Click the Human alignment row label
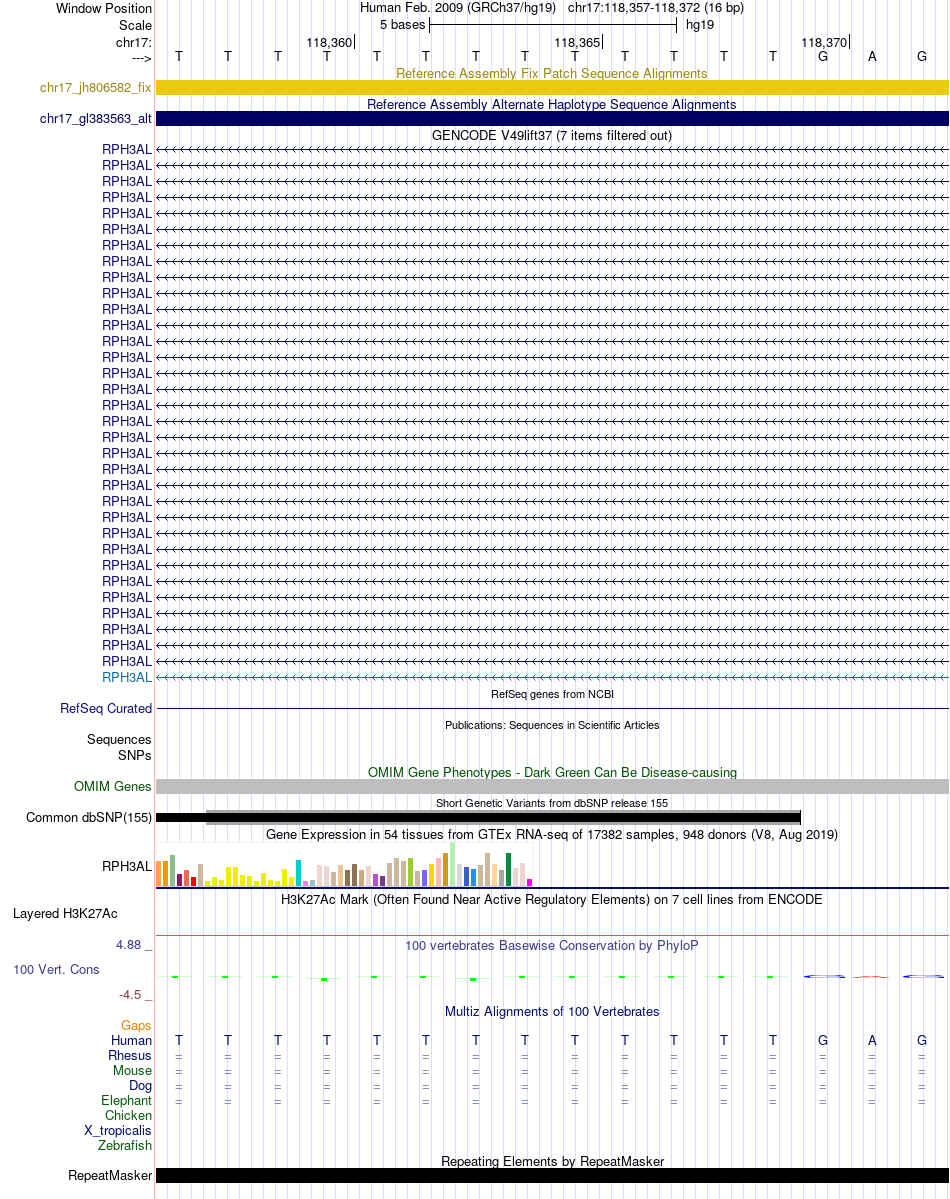The width and height of the screenshot is (950, 1199). coord(132,1041)
